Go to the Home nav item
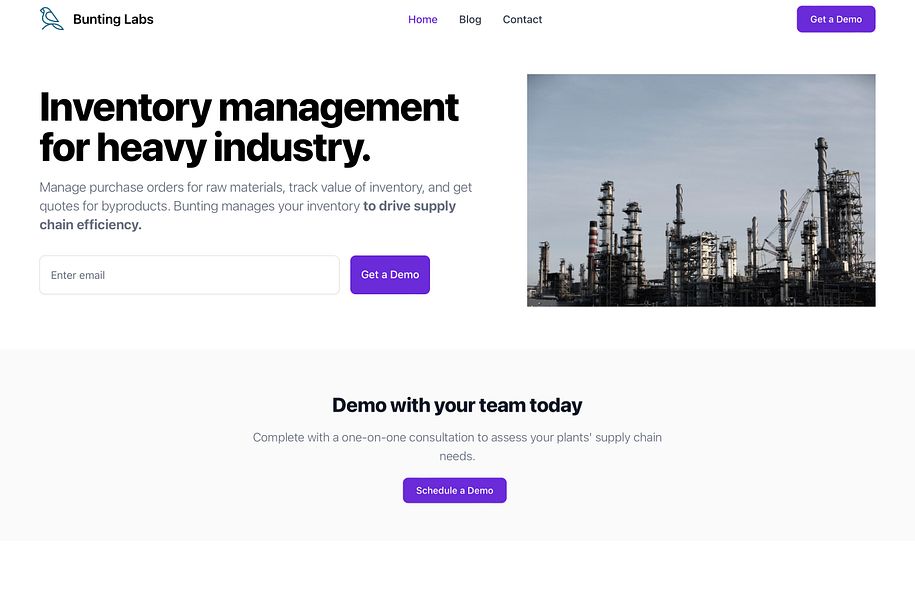 pos(422,19)
